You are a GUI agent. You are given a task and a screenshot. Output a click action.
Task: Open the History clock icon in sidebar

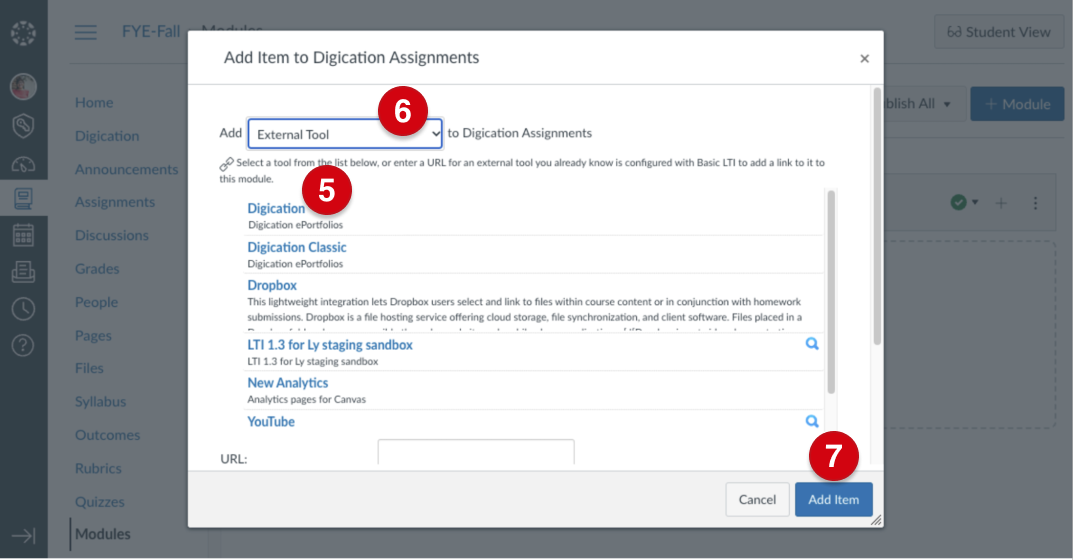tap(23, 309)
